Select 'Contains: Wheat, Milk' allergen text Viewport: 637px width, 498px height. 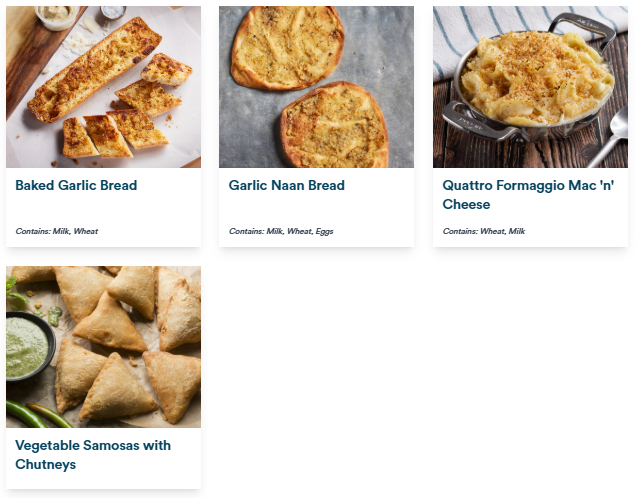point(484,231)
